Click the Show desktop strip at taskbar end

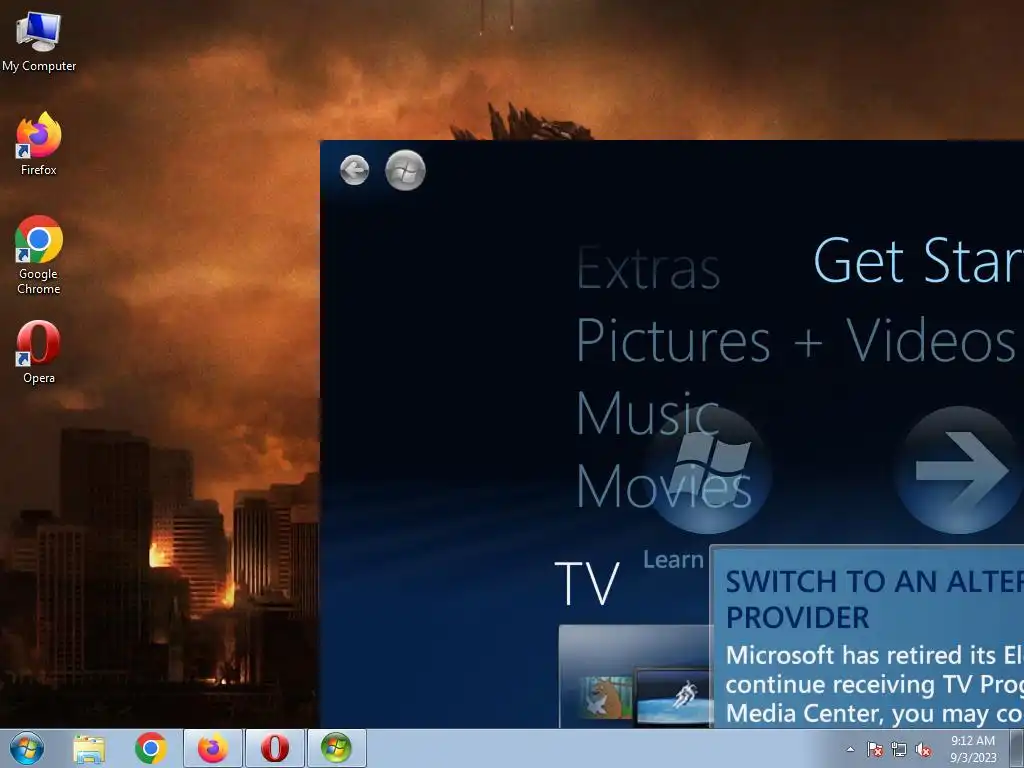pyautogui.click(x=1017, y=748)
